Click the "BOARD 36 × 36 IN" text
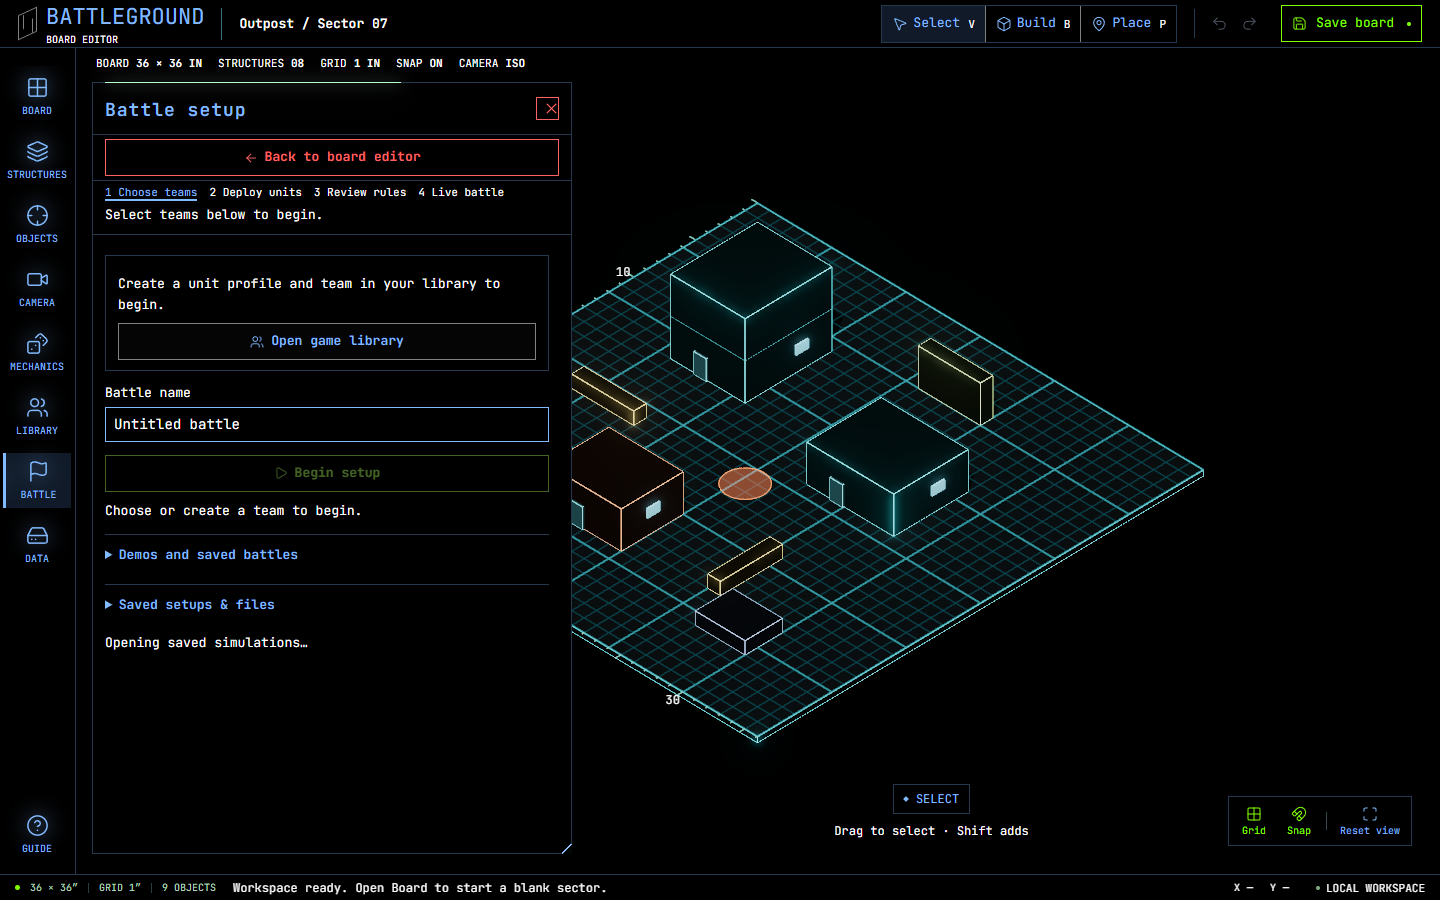 [149, 63]
